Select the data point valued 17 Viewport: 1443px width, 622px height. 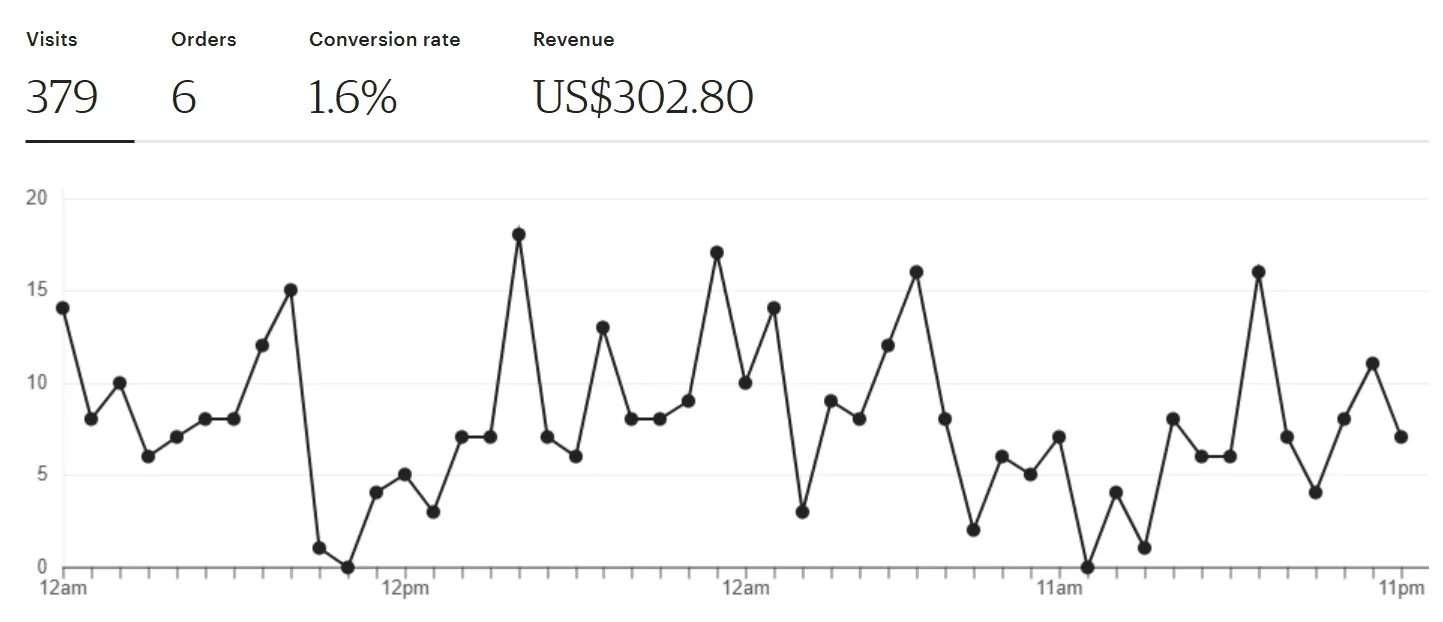716,253
